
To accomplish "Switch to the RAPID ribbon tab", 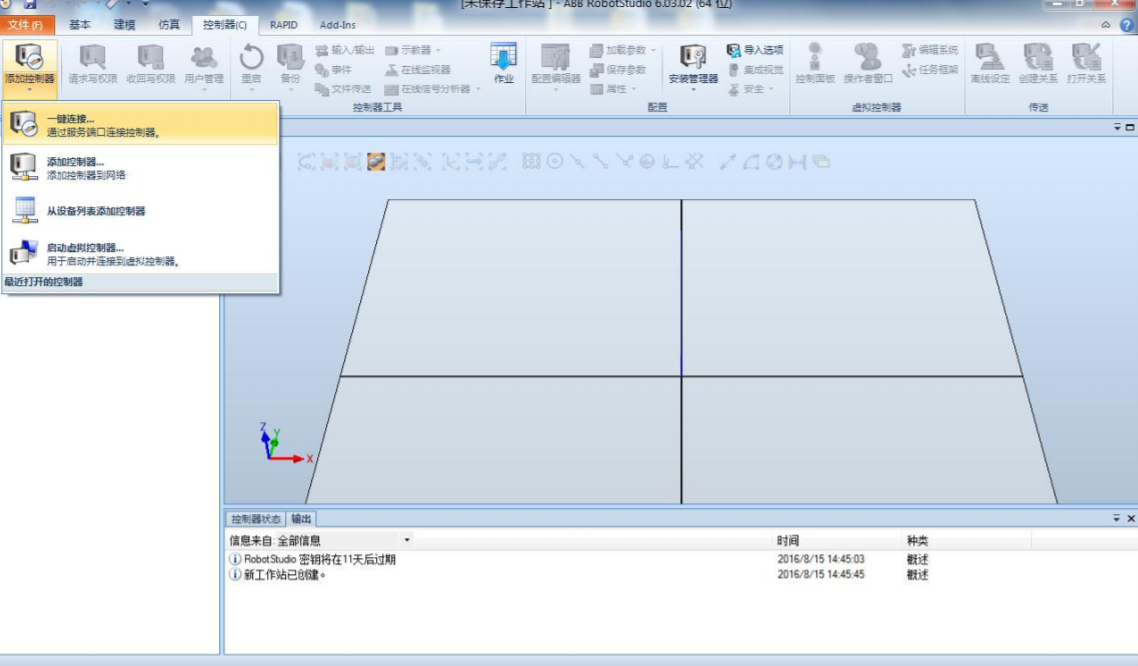I will pyautogui.click(x=284, y=25).
